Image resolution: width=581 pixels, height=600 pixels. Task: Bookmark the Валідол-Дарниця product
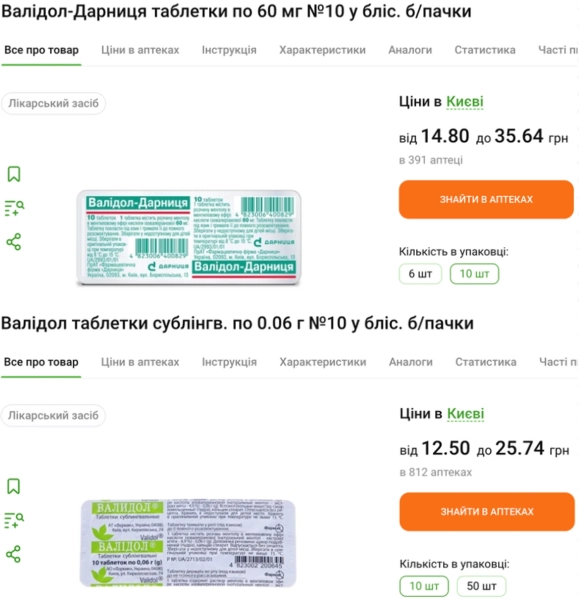coord(14,174)
